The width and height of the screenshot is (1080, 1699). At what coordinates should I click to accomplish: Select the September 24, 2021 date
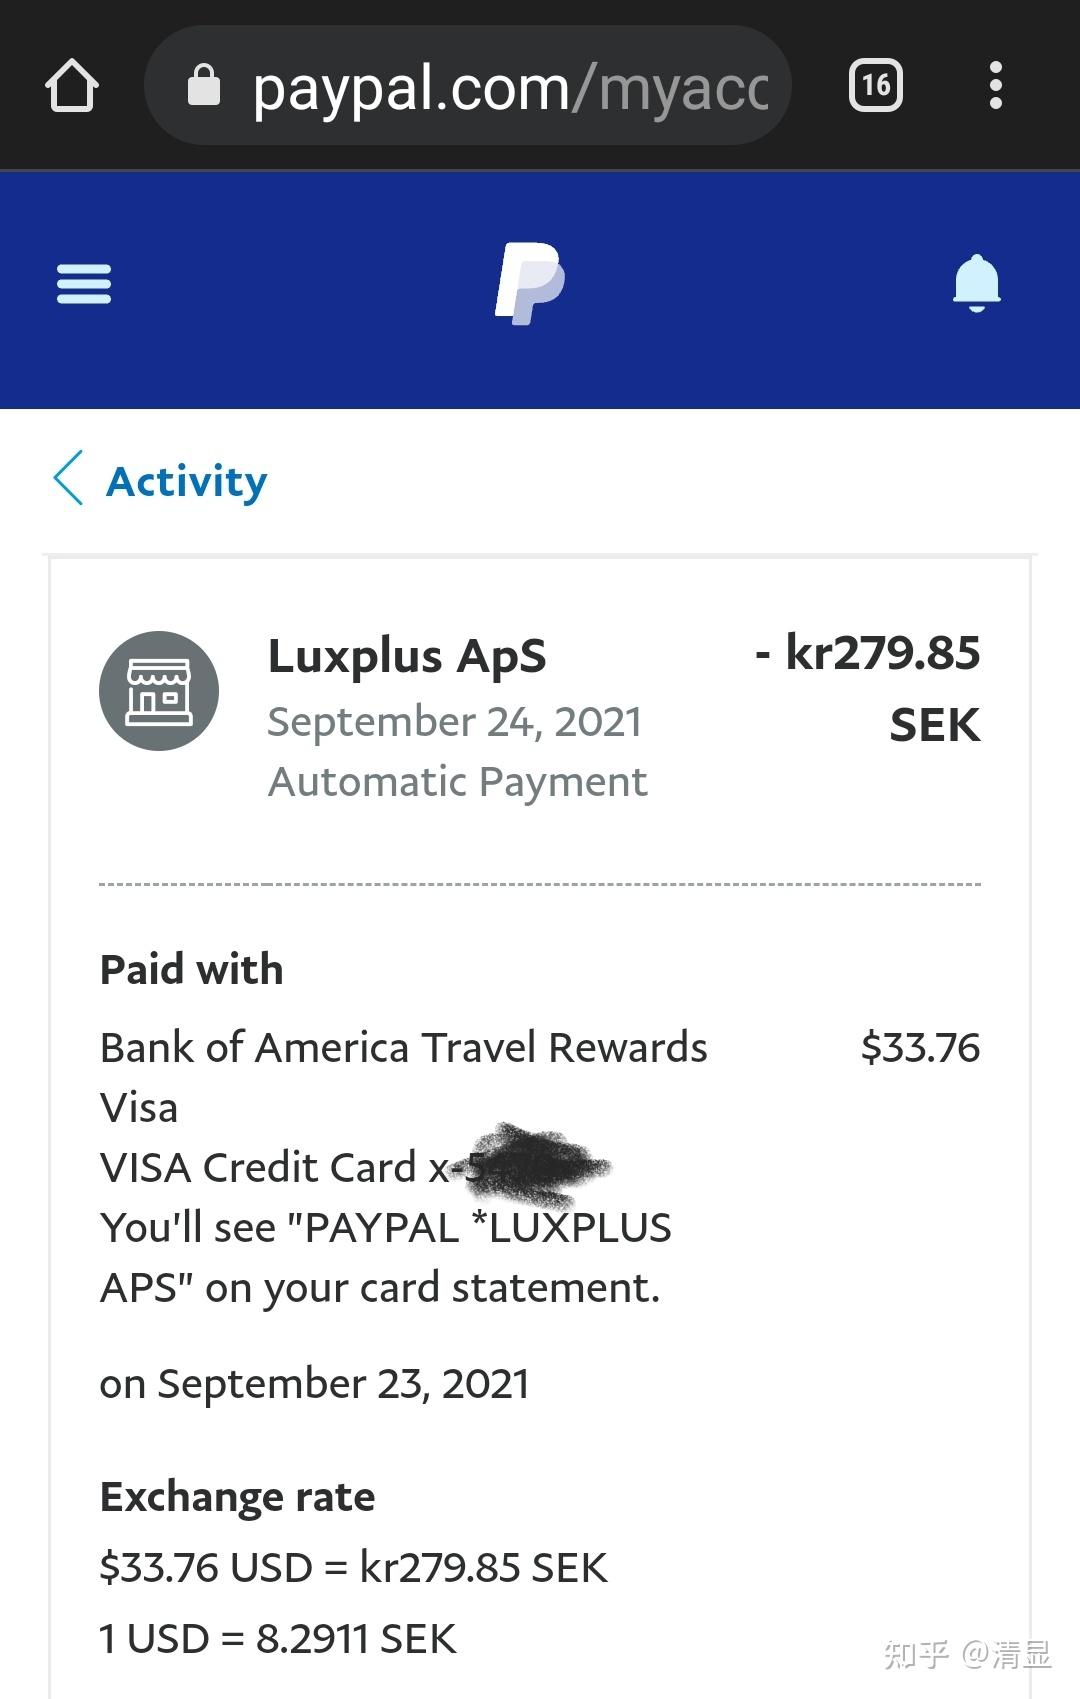click(x=455, y=721)
